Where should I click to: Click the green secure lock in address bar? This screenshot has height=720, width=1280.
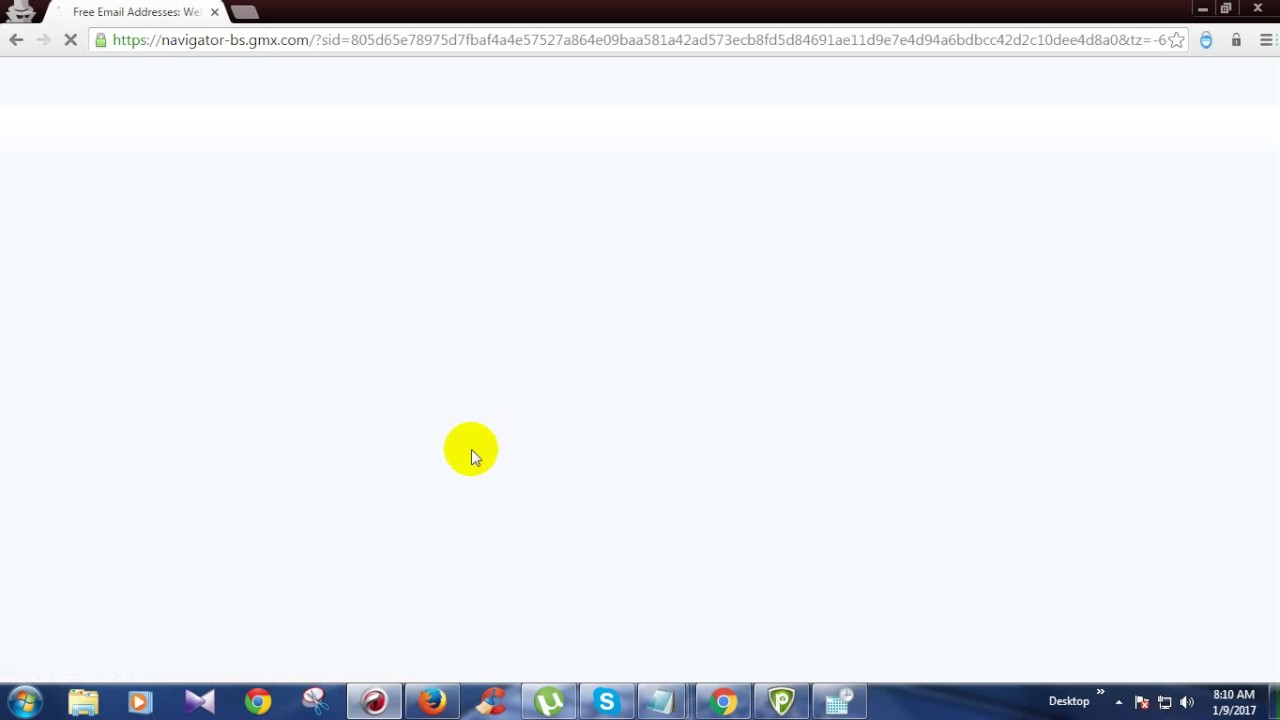(x=101, y=40)
